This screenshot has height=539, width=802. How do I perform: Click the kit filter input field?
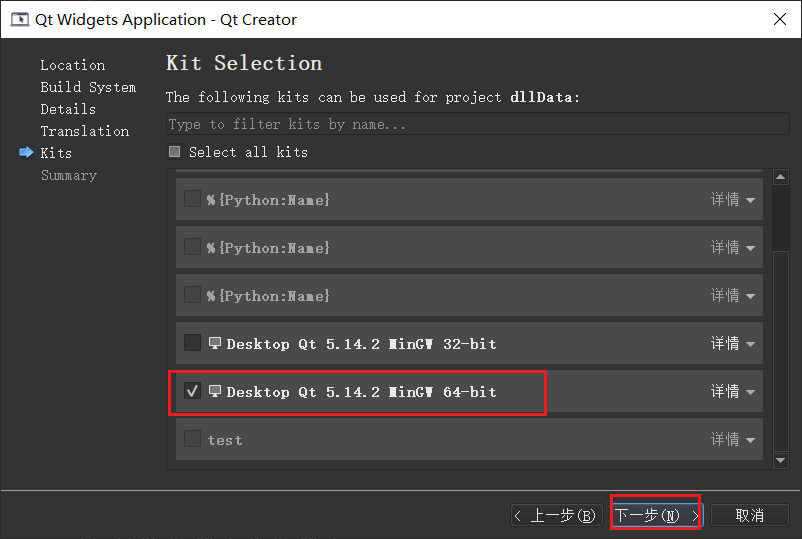(478, 124)
